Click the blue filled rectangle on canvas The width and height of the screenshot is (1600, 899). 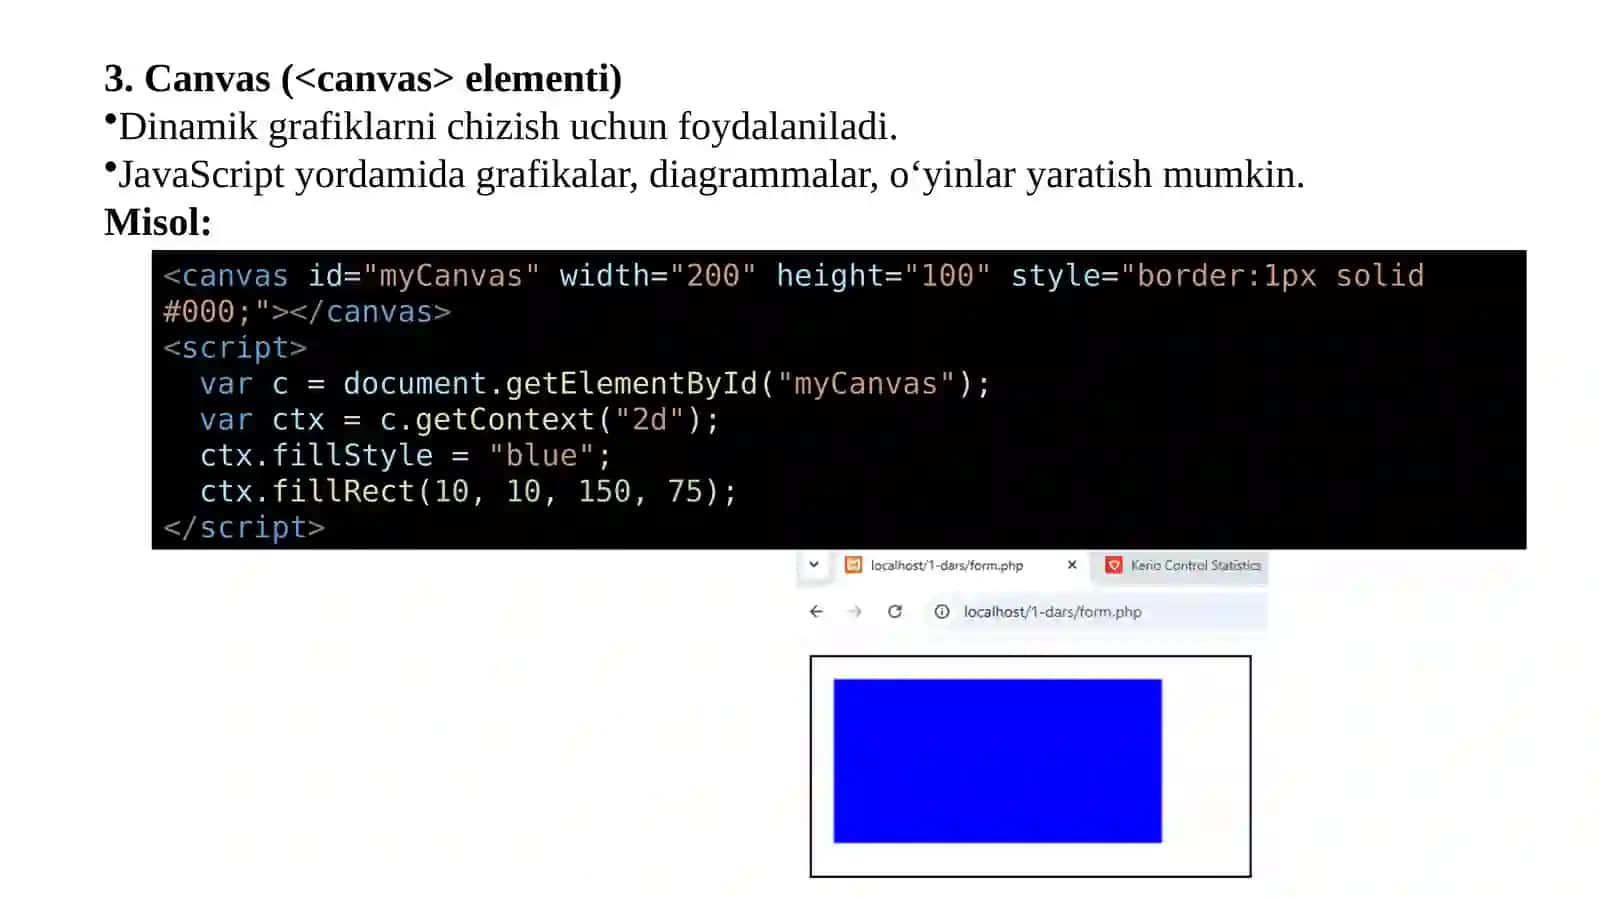coord(998,761)
